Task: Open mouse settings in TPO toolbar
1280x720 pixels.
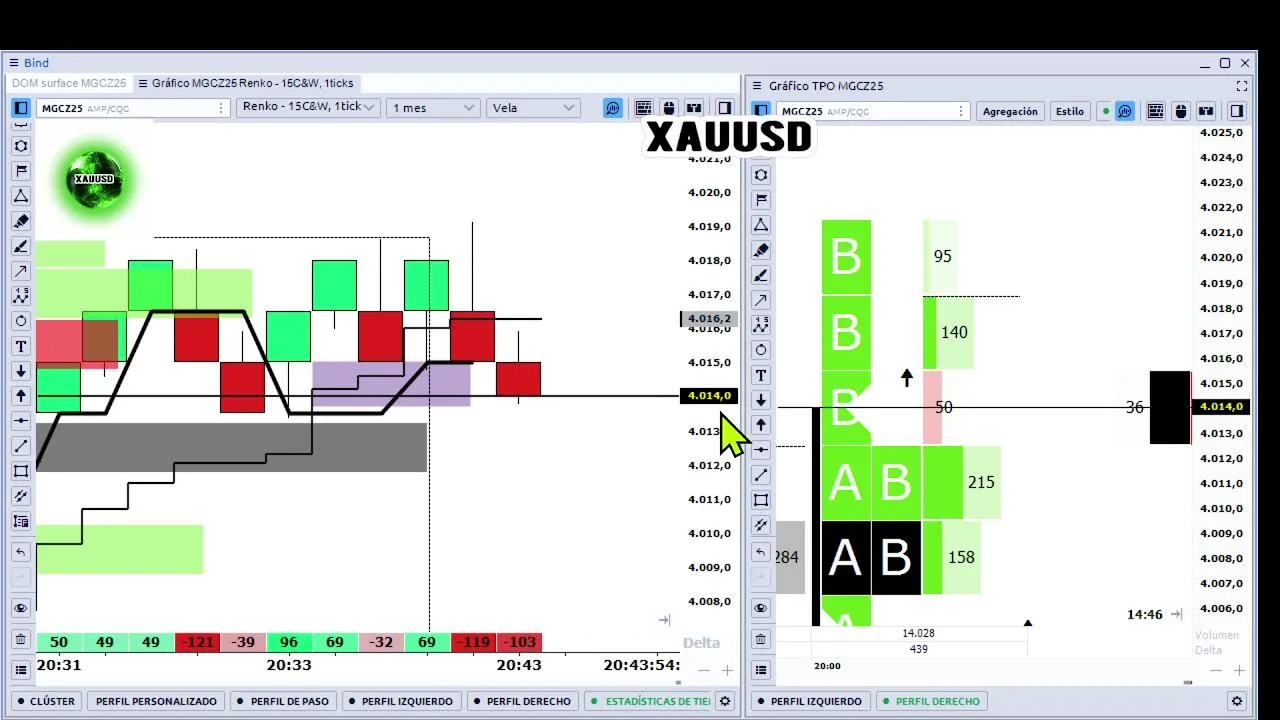Action: point(1181,111)
